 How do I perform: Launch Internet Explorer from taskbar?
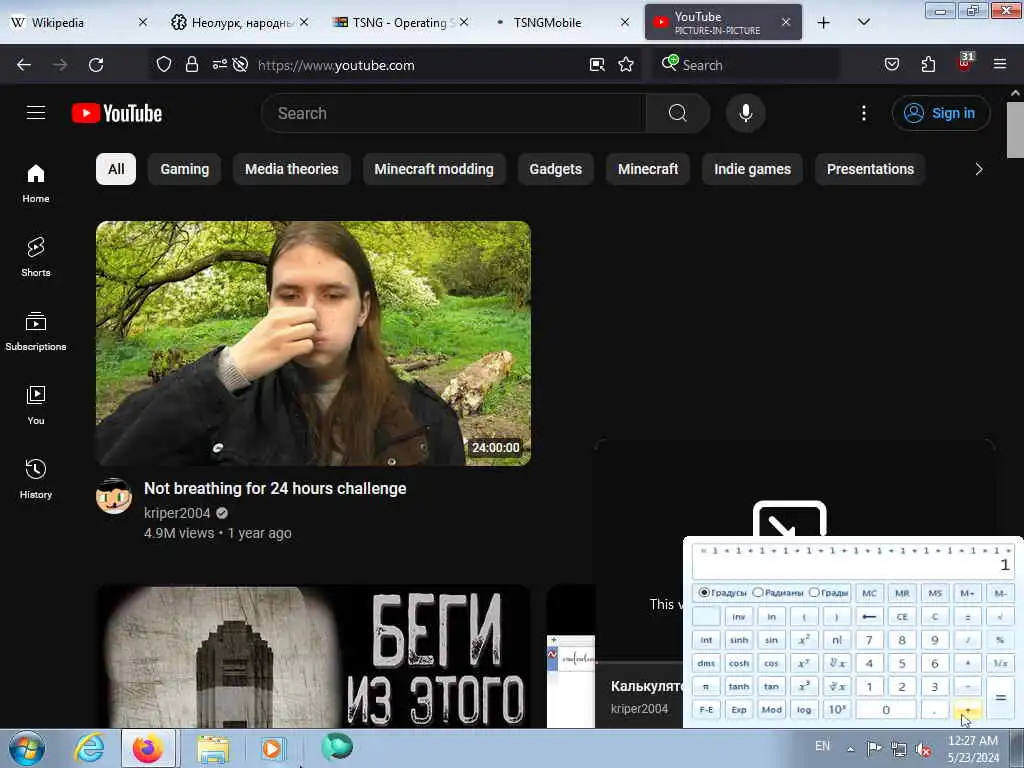(x=89, y=748)
